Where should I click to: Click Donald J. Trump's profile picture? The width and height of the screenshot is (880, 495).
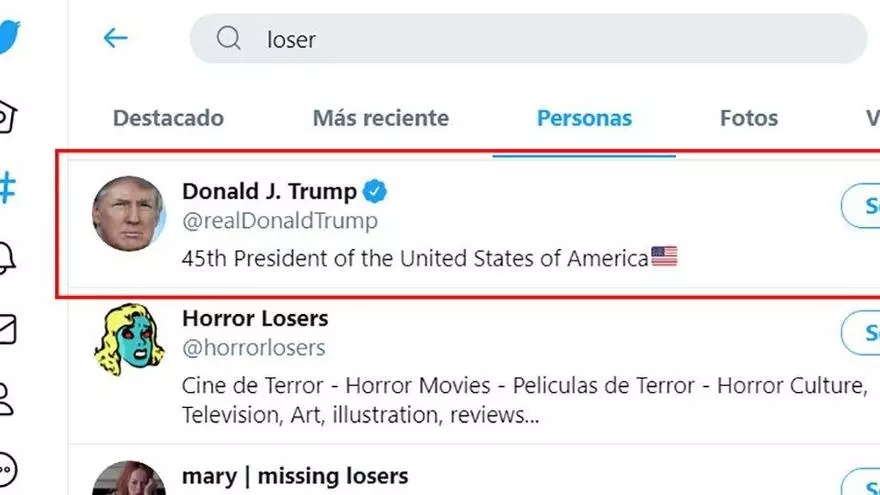129,213
